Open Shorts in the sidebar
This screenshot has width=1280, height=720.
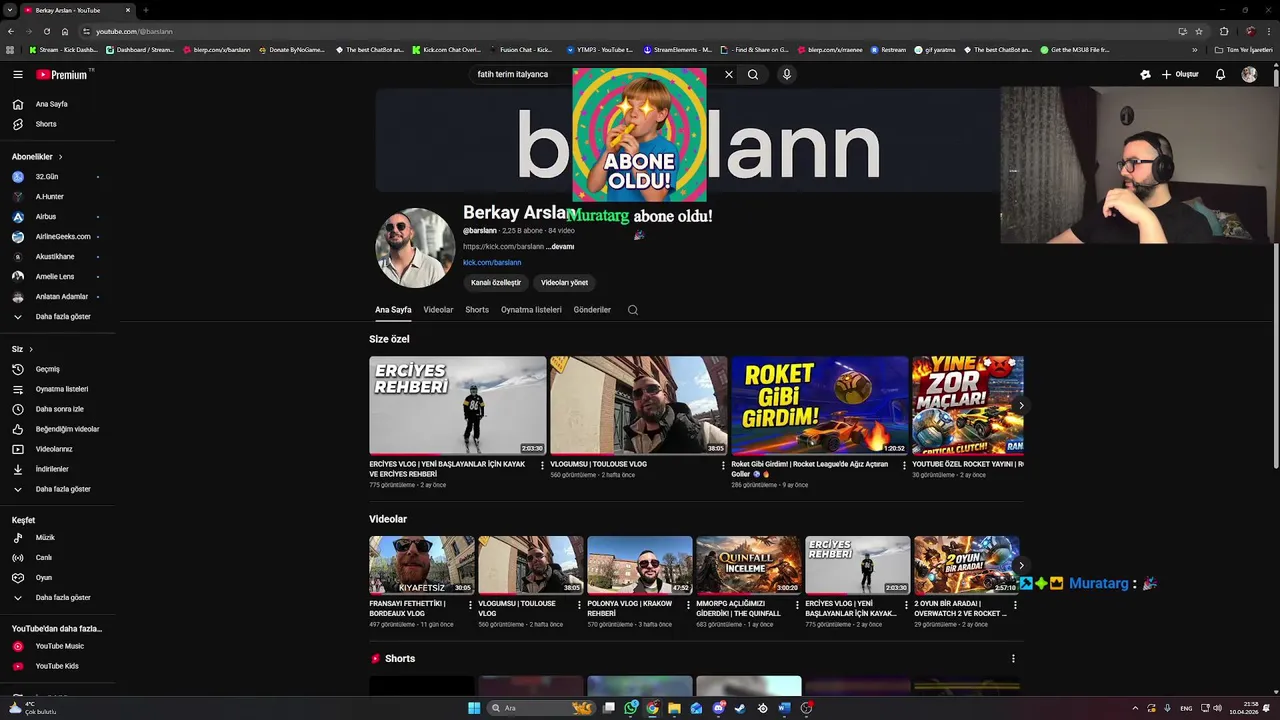pos(58,124)
